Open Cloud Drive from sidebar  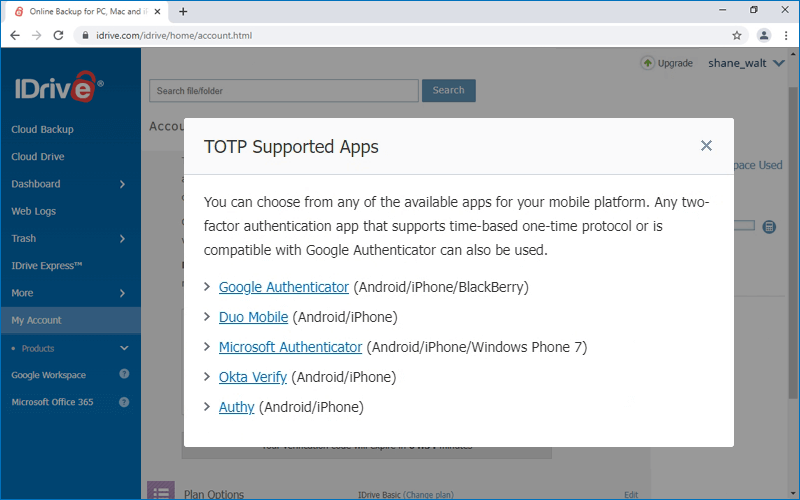(x=38, y=156)
